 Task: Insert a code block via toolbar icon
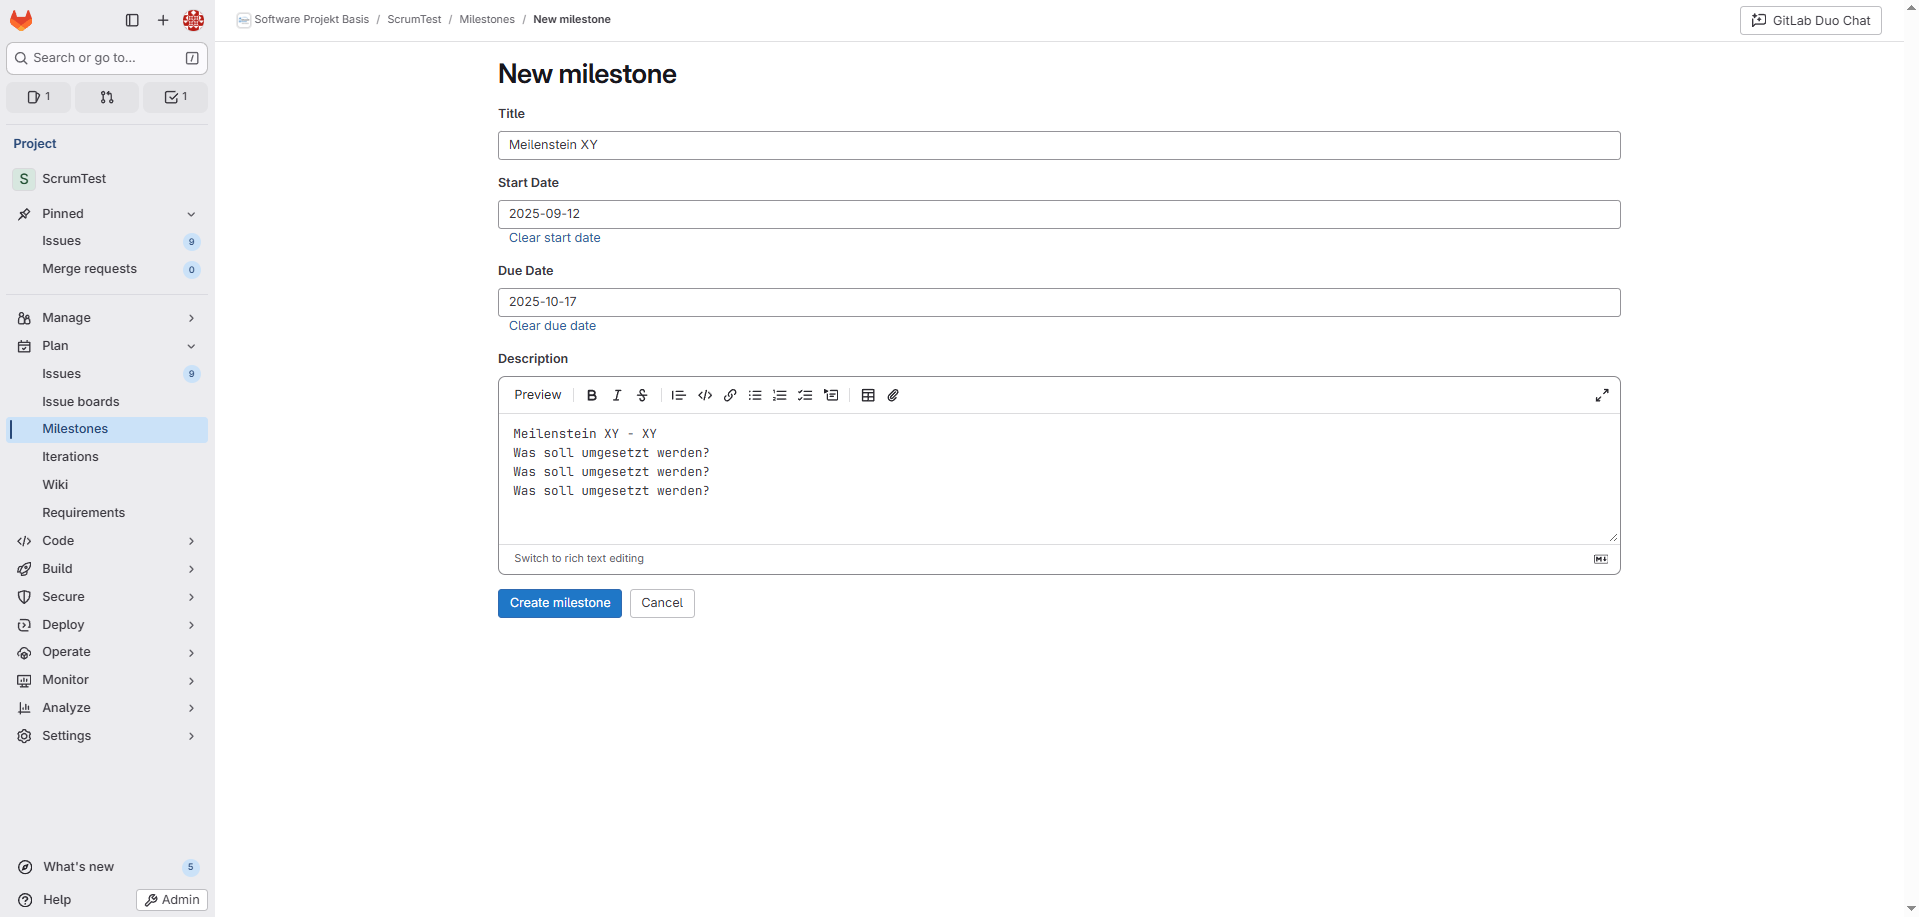click(705, 395)
